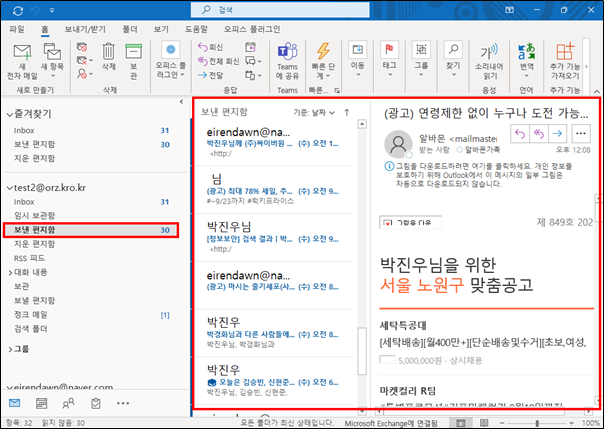This screenshot has width=604, height=429.
Task: Start 소리내어 읽기 read aloud
Action: coord(489,61)
